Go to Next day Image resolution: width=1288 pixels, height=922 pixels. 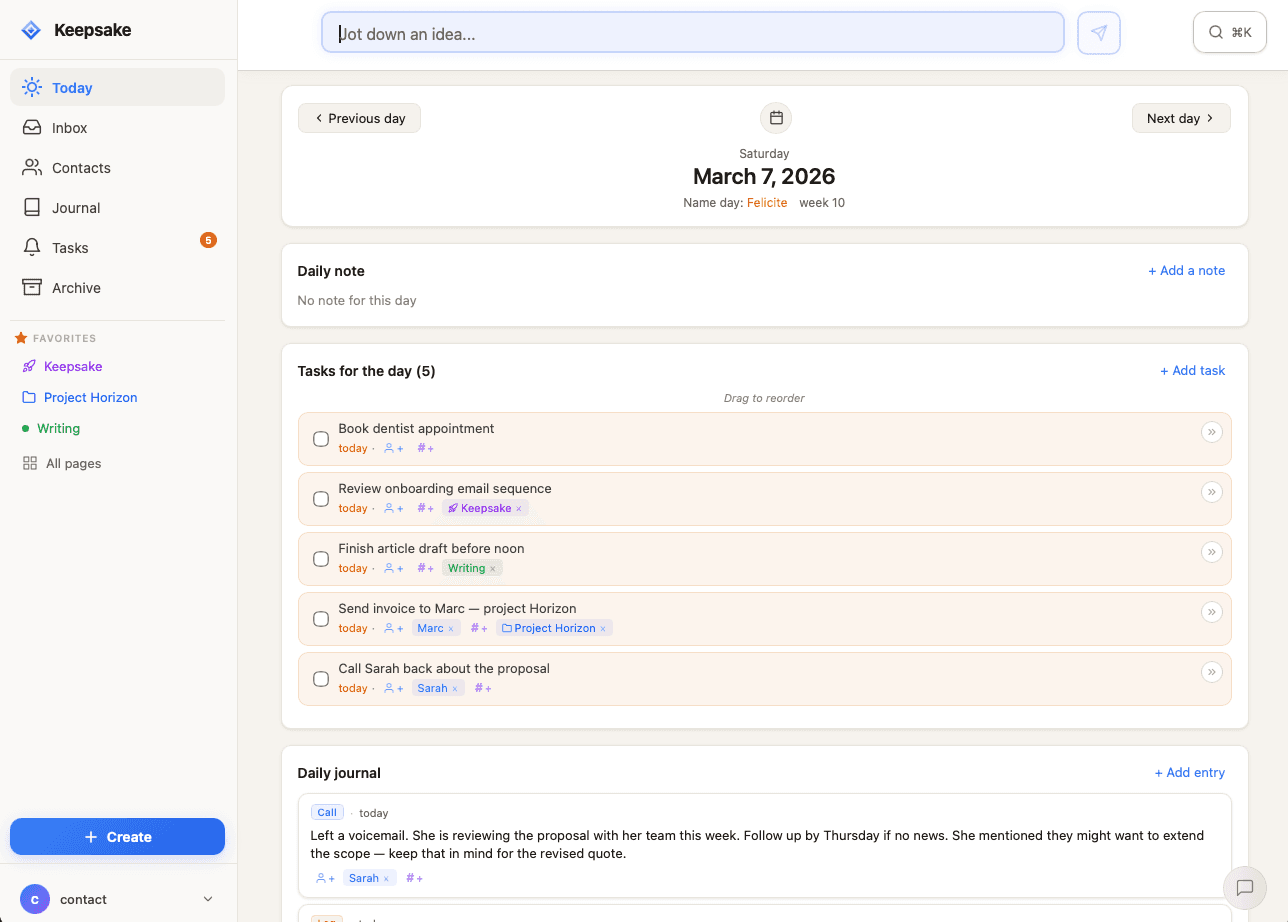pos(1181,117)
